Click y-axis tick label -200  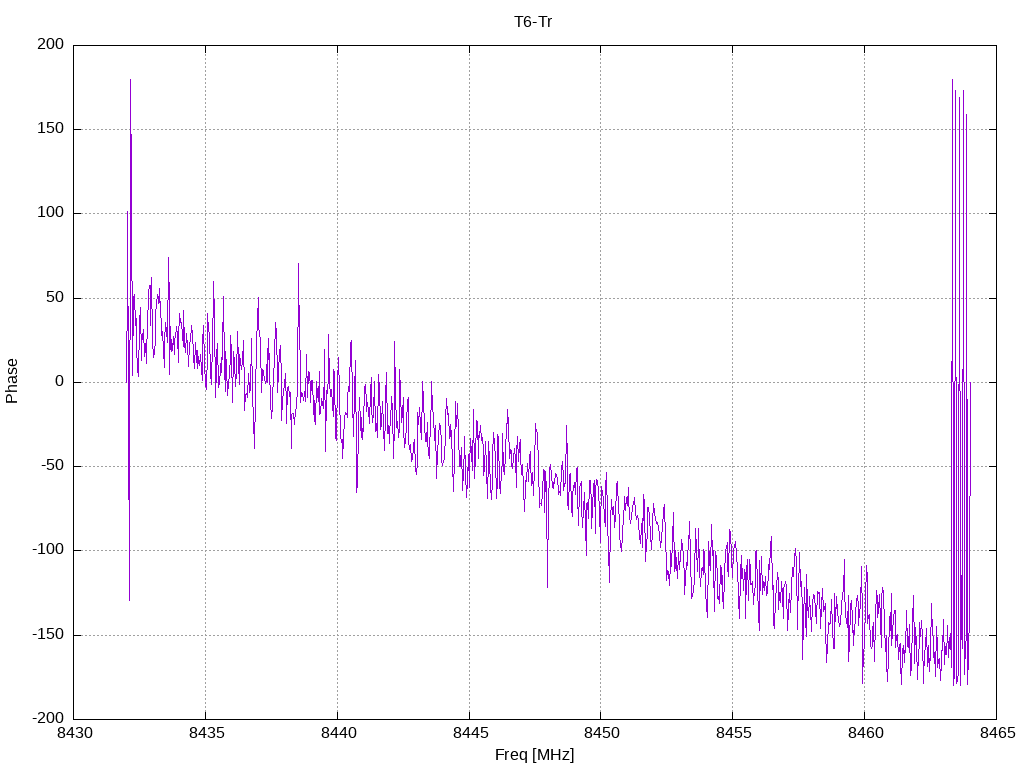click(x=48, y=718)
